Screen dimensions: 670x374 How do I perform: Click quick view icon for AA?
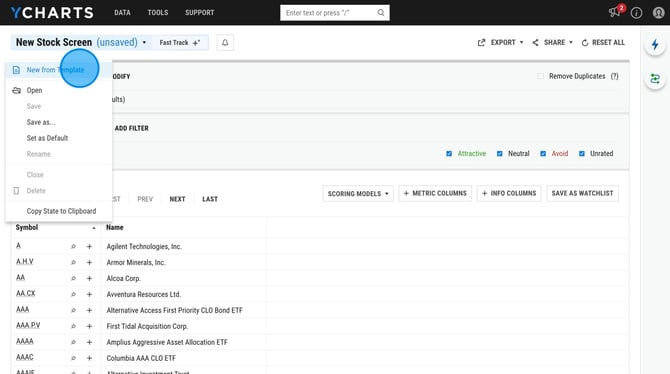pyautogui.click(x=73, y=278)
